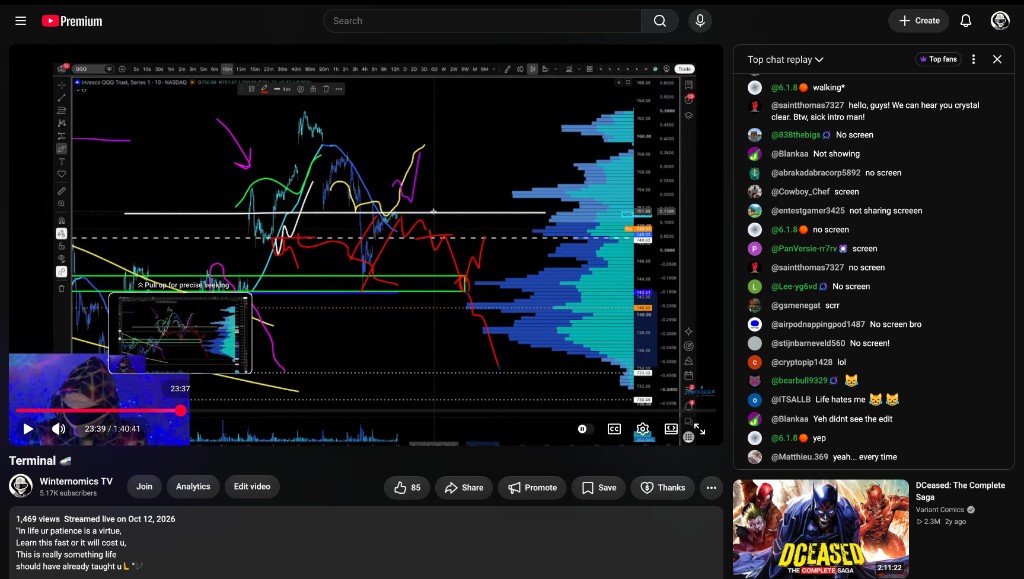The image size is (1024, 579).
Task: Toggle closed captions with the CC button
Action: click(615, 429)
